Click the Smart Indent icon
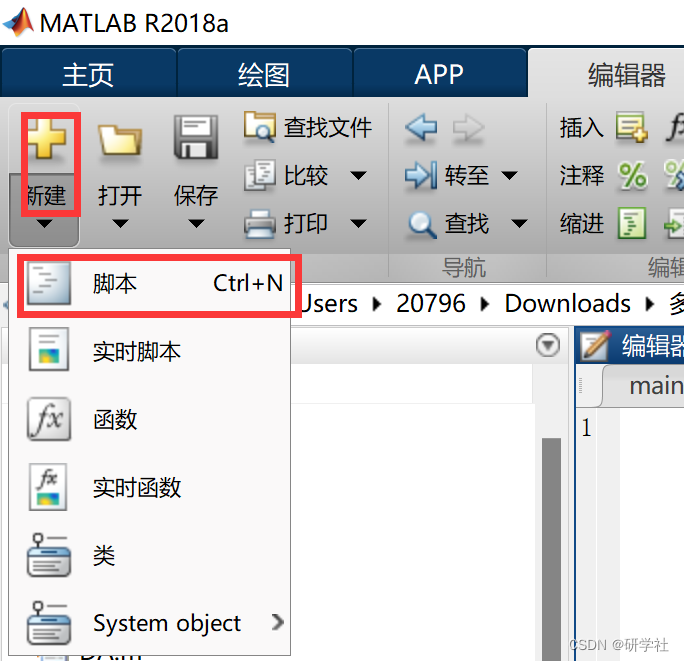Screen dimensions: 684x661 pos(632,223)
